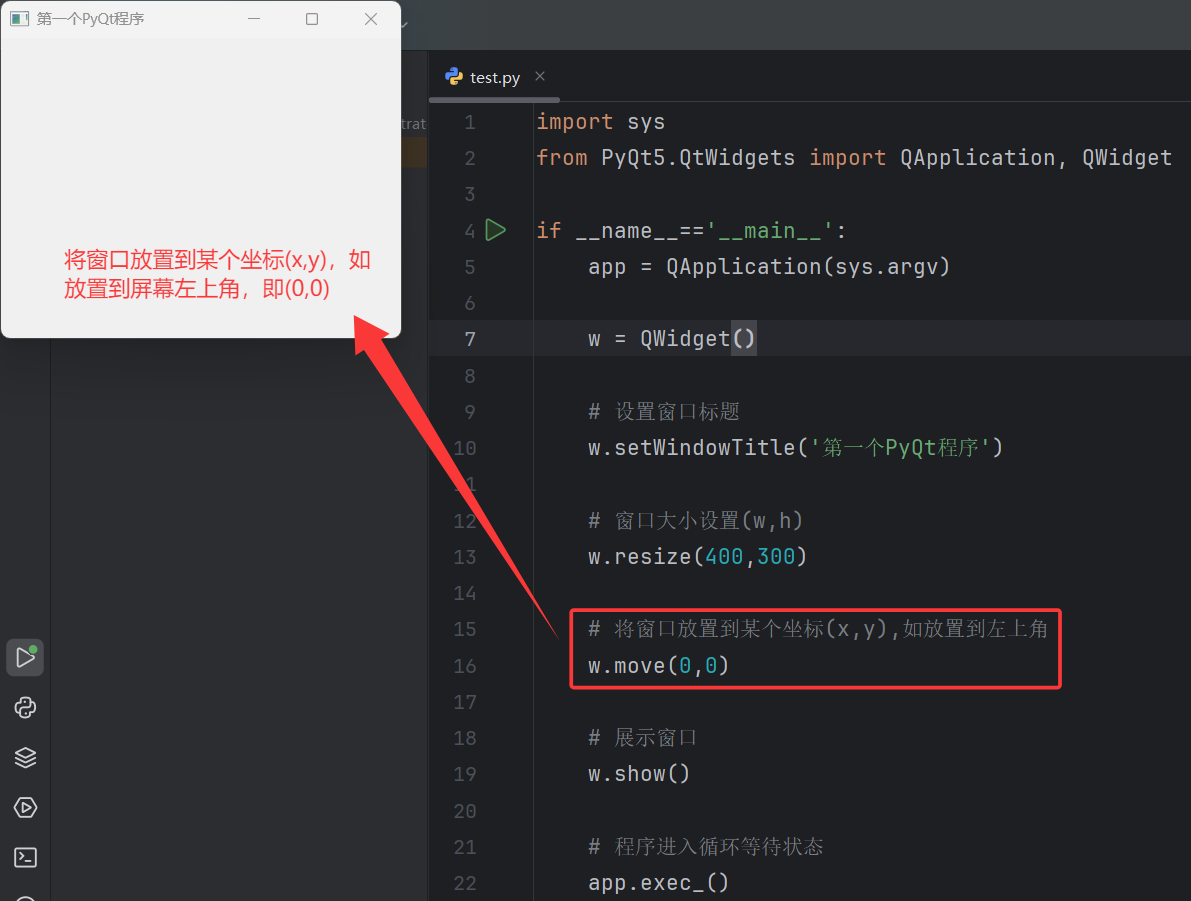Click the if __name__=='__main__' line

(691, 230)
